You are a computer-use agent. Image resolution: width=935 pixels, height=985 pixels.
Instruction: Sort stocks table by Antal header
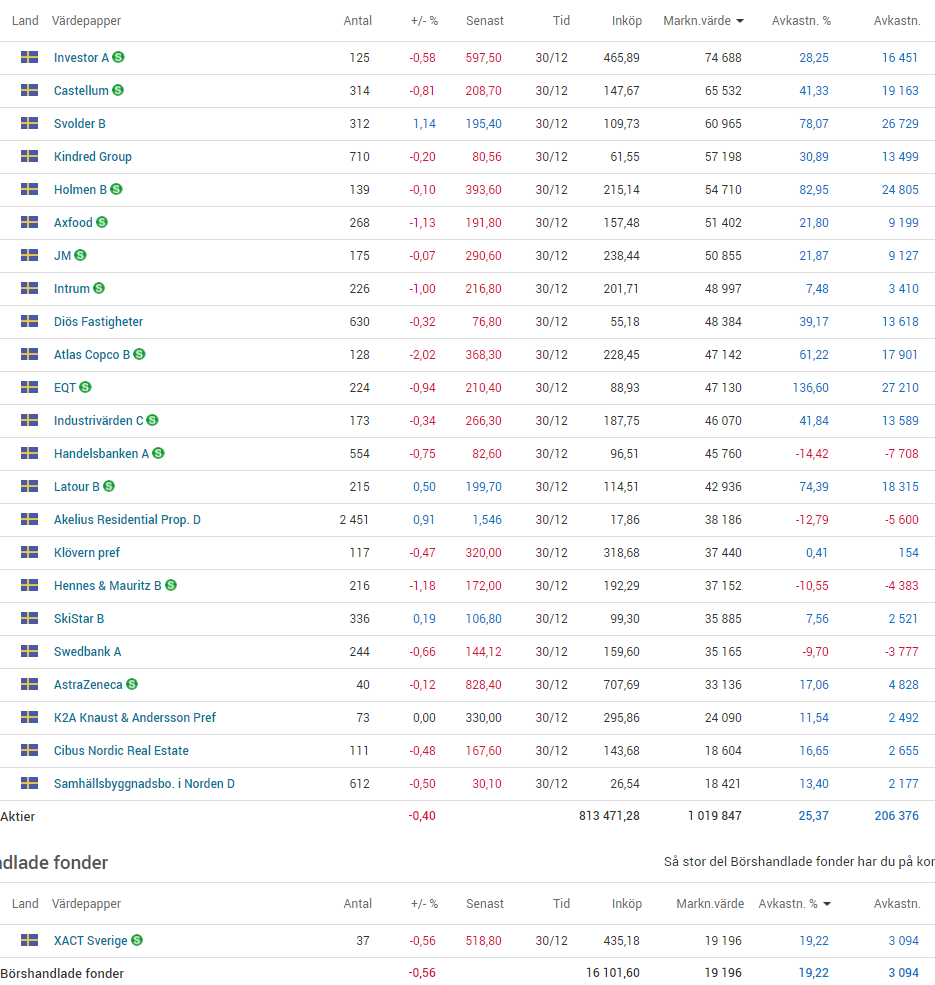click(358, 21)
